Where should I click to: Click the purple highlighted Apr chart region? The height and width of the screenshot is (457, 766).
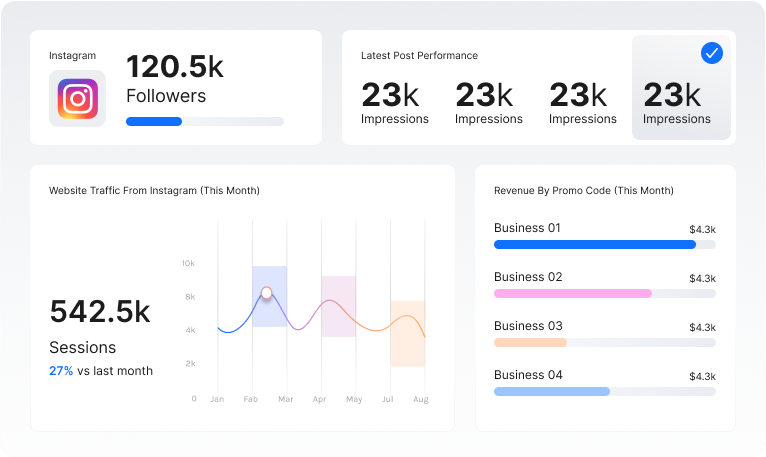click(x=339, y=306)
